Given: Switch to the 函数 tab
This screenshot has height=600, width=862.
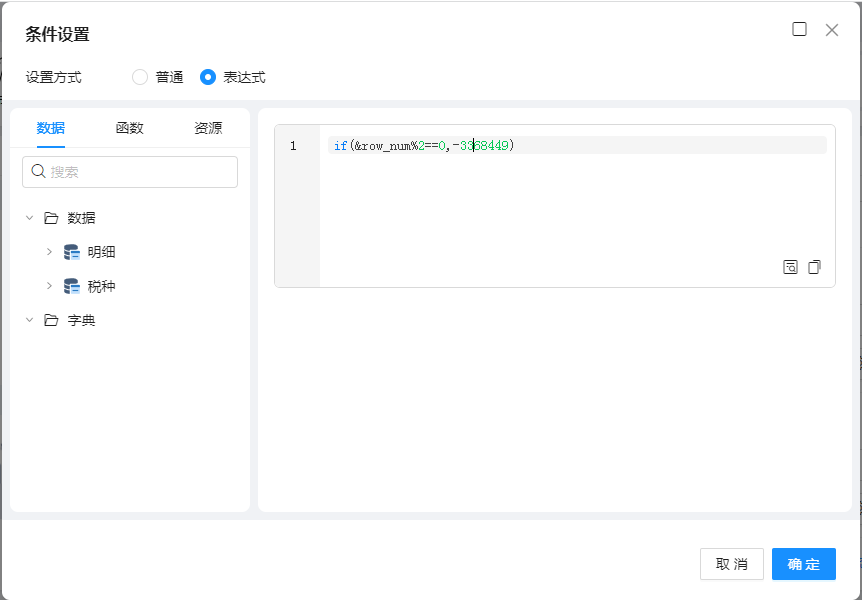Looking at the screenshot, I should point(130,128).
